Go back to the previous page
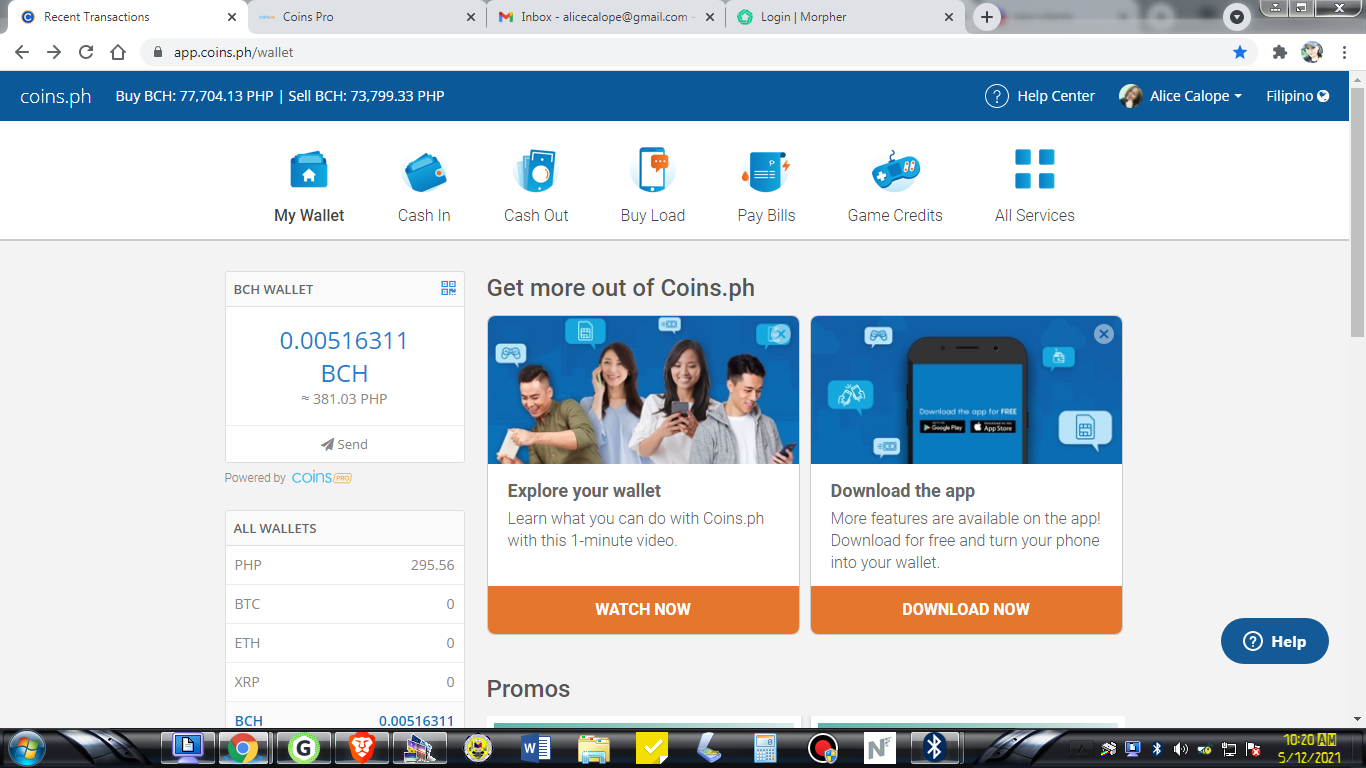The height and width of the screenshot is (768, 1366). (x=22, y=52)
